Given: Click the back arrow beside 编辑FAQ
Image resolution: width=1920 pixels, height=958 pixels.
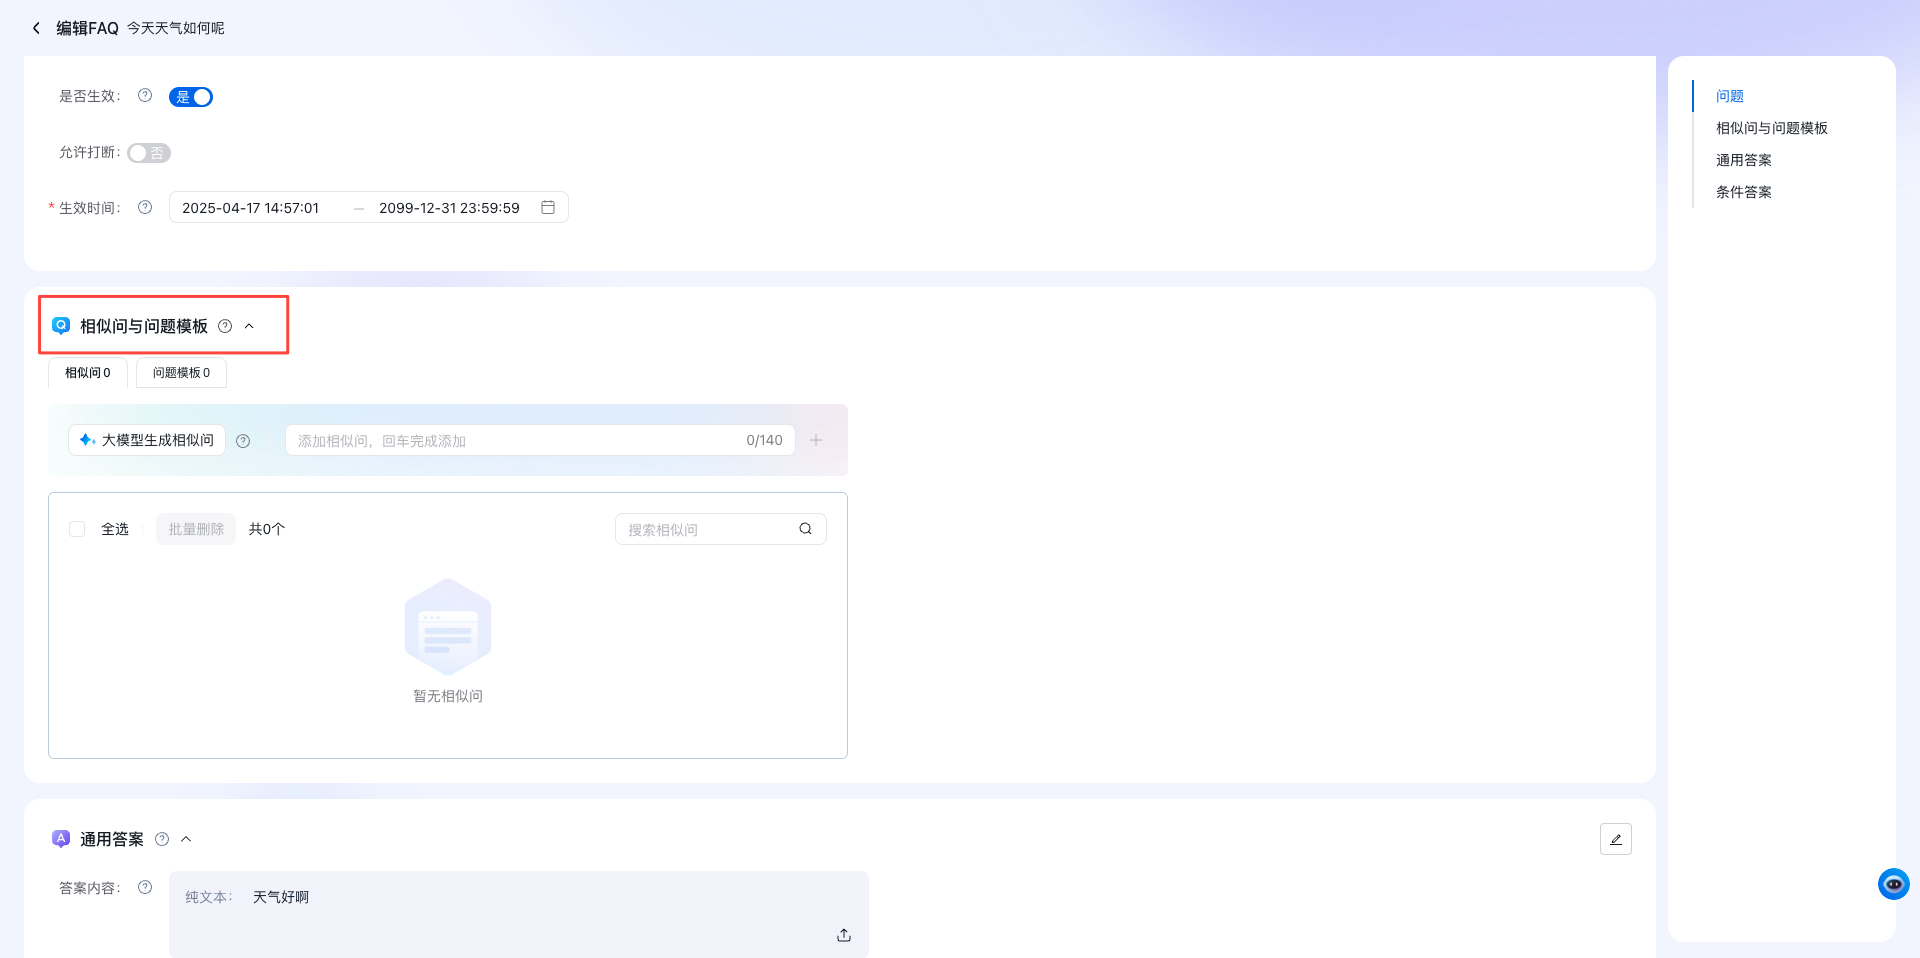Looking at the screenshot, I should coord(37,28).
